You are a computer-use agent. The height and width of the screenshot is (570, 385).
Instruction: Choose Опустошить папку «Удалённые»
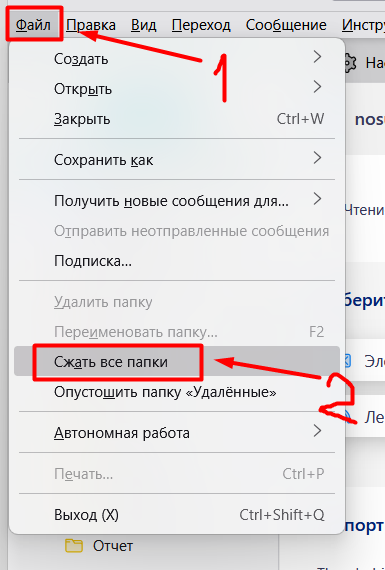tap(177, 392)
